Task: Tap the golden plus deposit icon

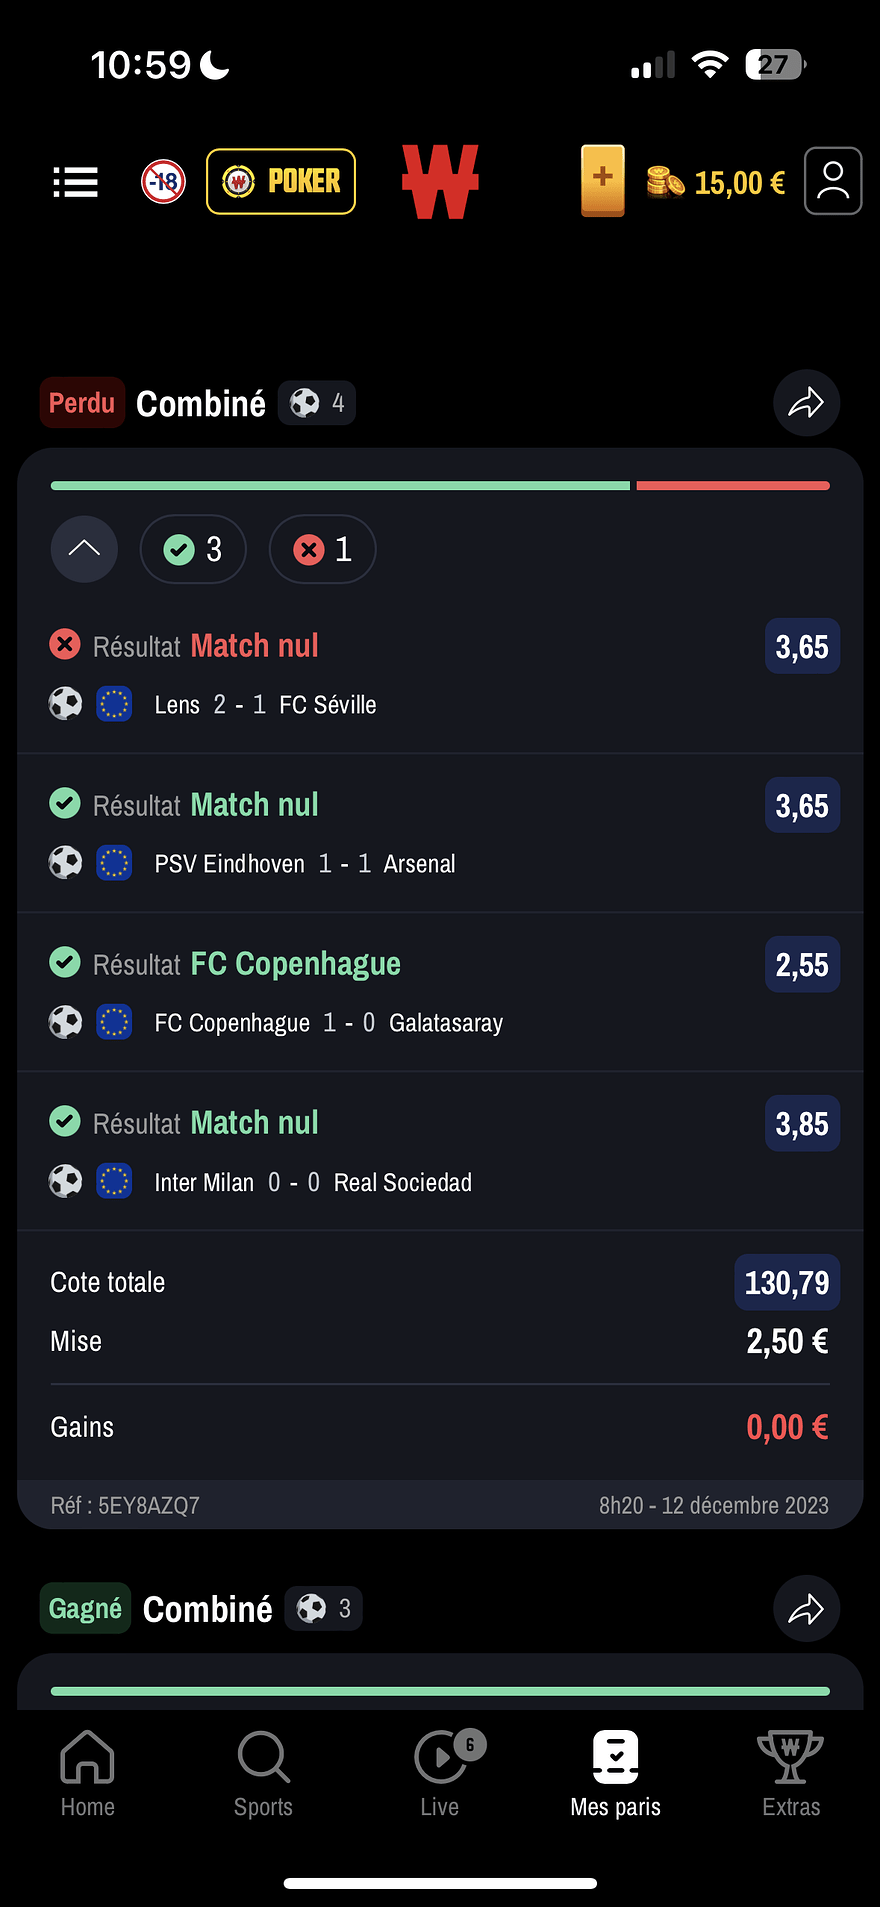Action: tap(603, 180)
